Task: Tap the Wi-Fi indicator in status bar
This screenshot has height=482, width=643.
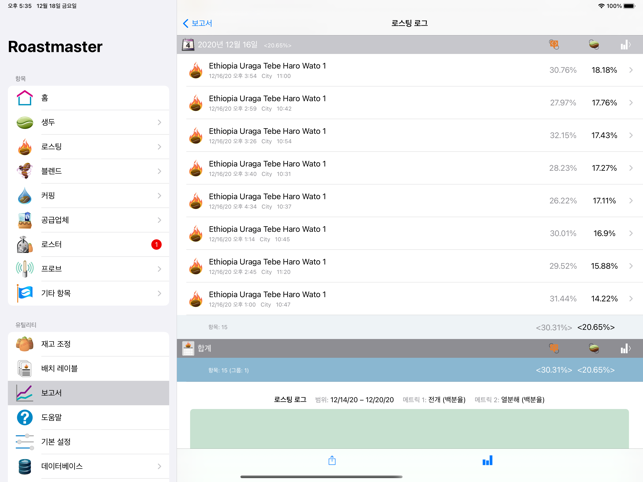Action: click(602, 6)
